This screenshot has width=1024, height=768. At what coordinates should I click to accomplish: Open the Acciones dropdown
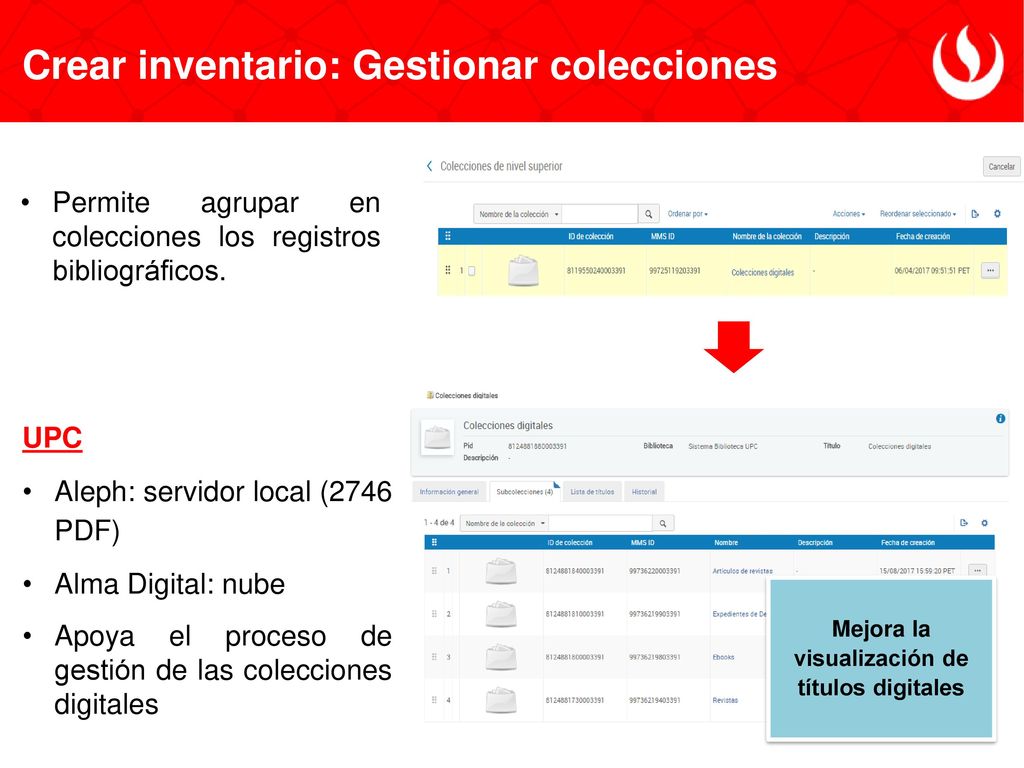pos(848,214)
